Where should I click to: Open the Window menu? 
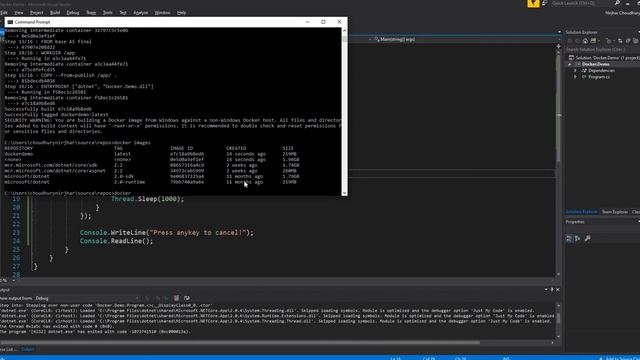tap(162, 13)
